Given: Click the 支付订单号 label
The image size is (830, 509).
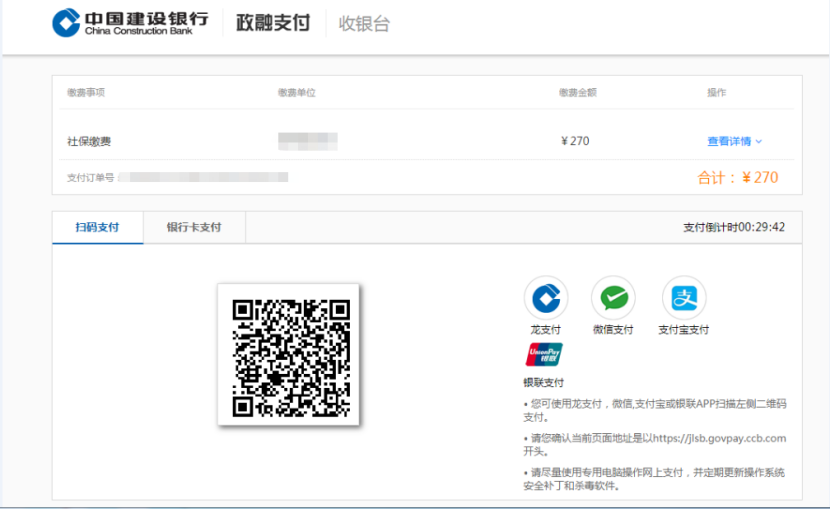Looking at the screenshot, I should pyautogui.click(x=91, y=178).
